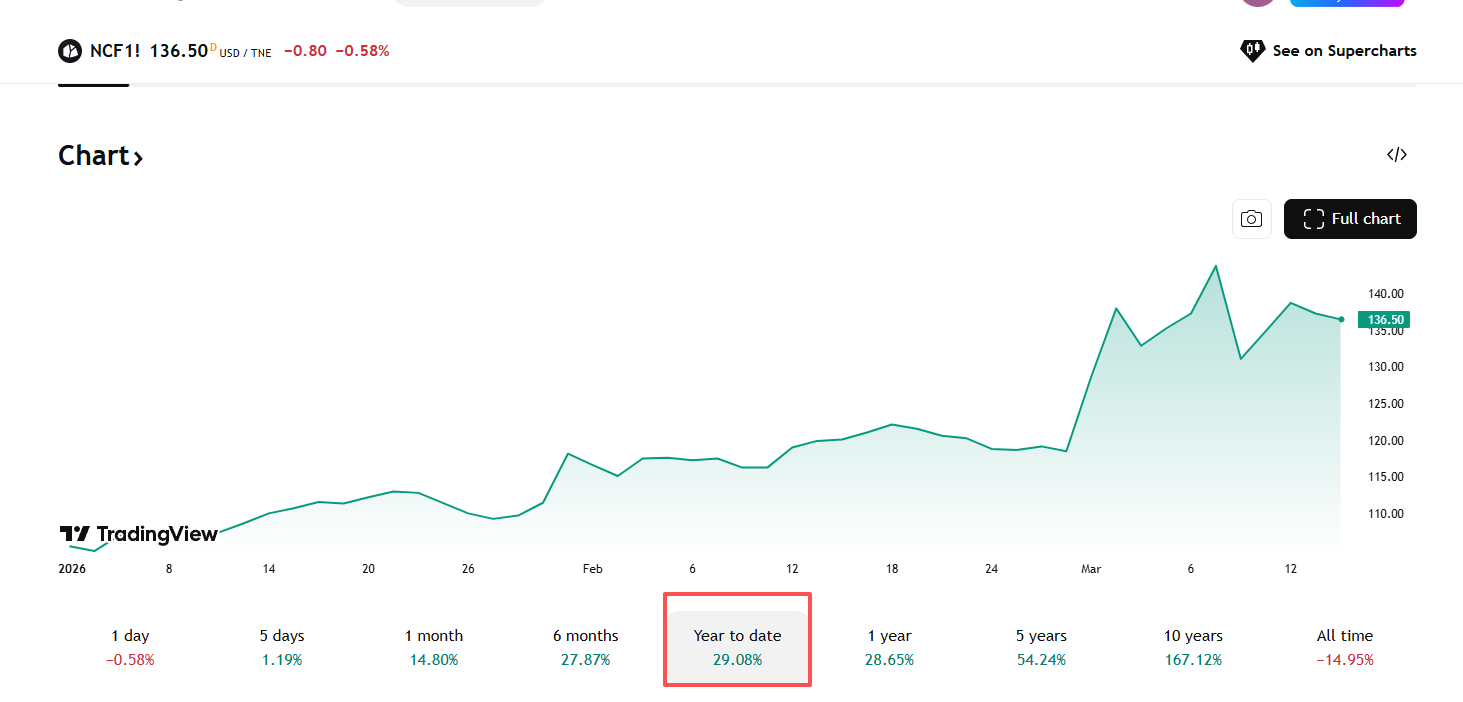Switch to the 5 days range
This screenshot has height=702, width=1463.
(x=282, y=647)
